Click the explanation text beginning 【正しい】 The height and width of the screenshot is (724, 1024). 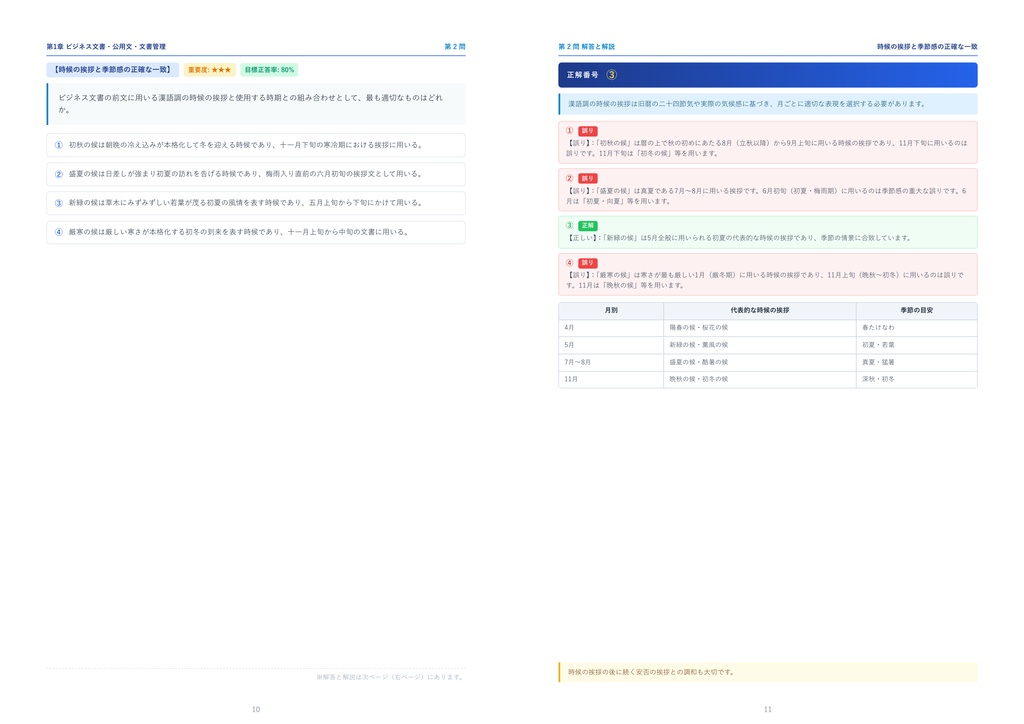(739, 238)
